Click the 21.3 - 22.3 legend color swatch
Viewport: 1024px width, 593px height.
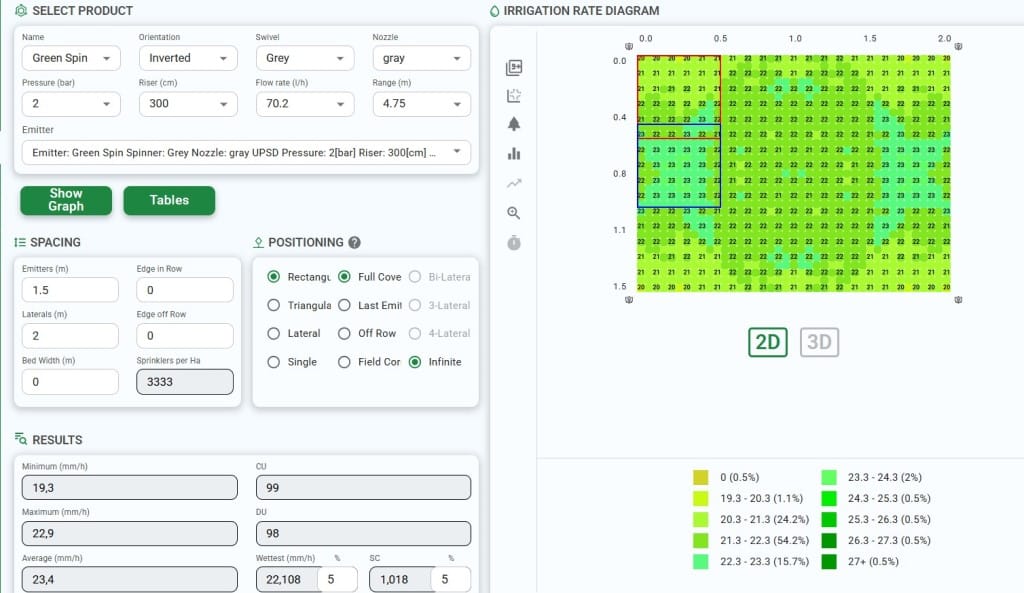pyautogui.click(x=701, y=540)
